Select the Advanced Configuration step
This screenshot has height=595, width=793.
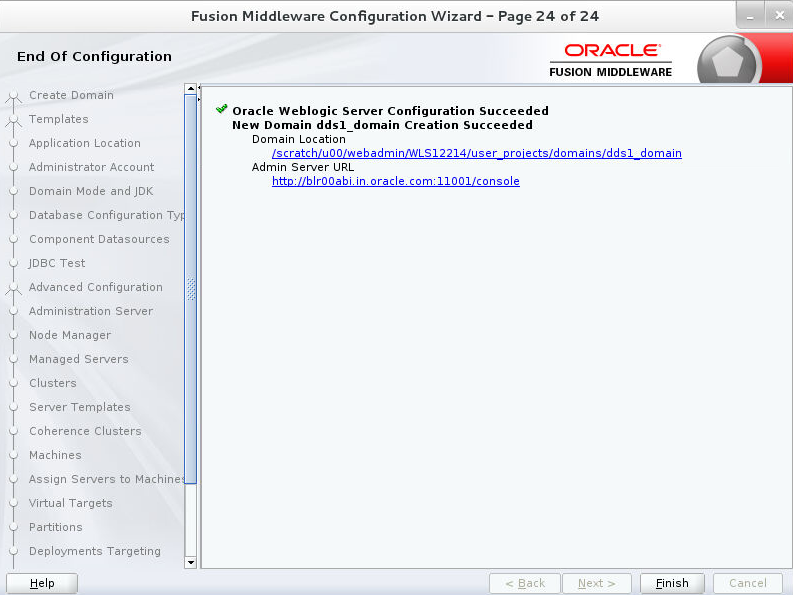(96, 287)
